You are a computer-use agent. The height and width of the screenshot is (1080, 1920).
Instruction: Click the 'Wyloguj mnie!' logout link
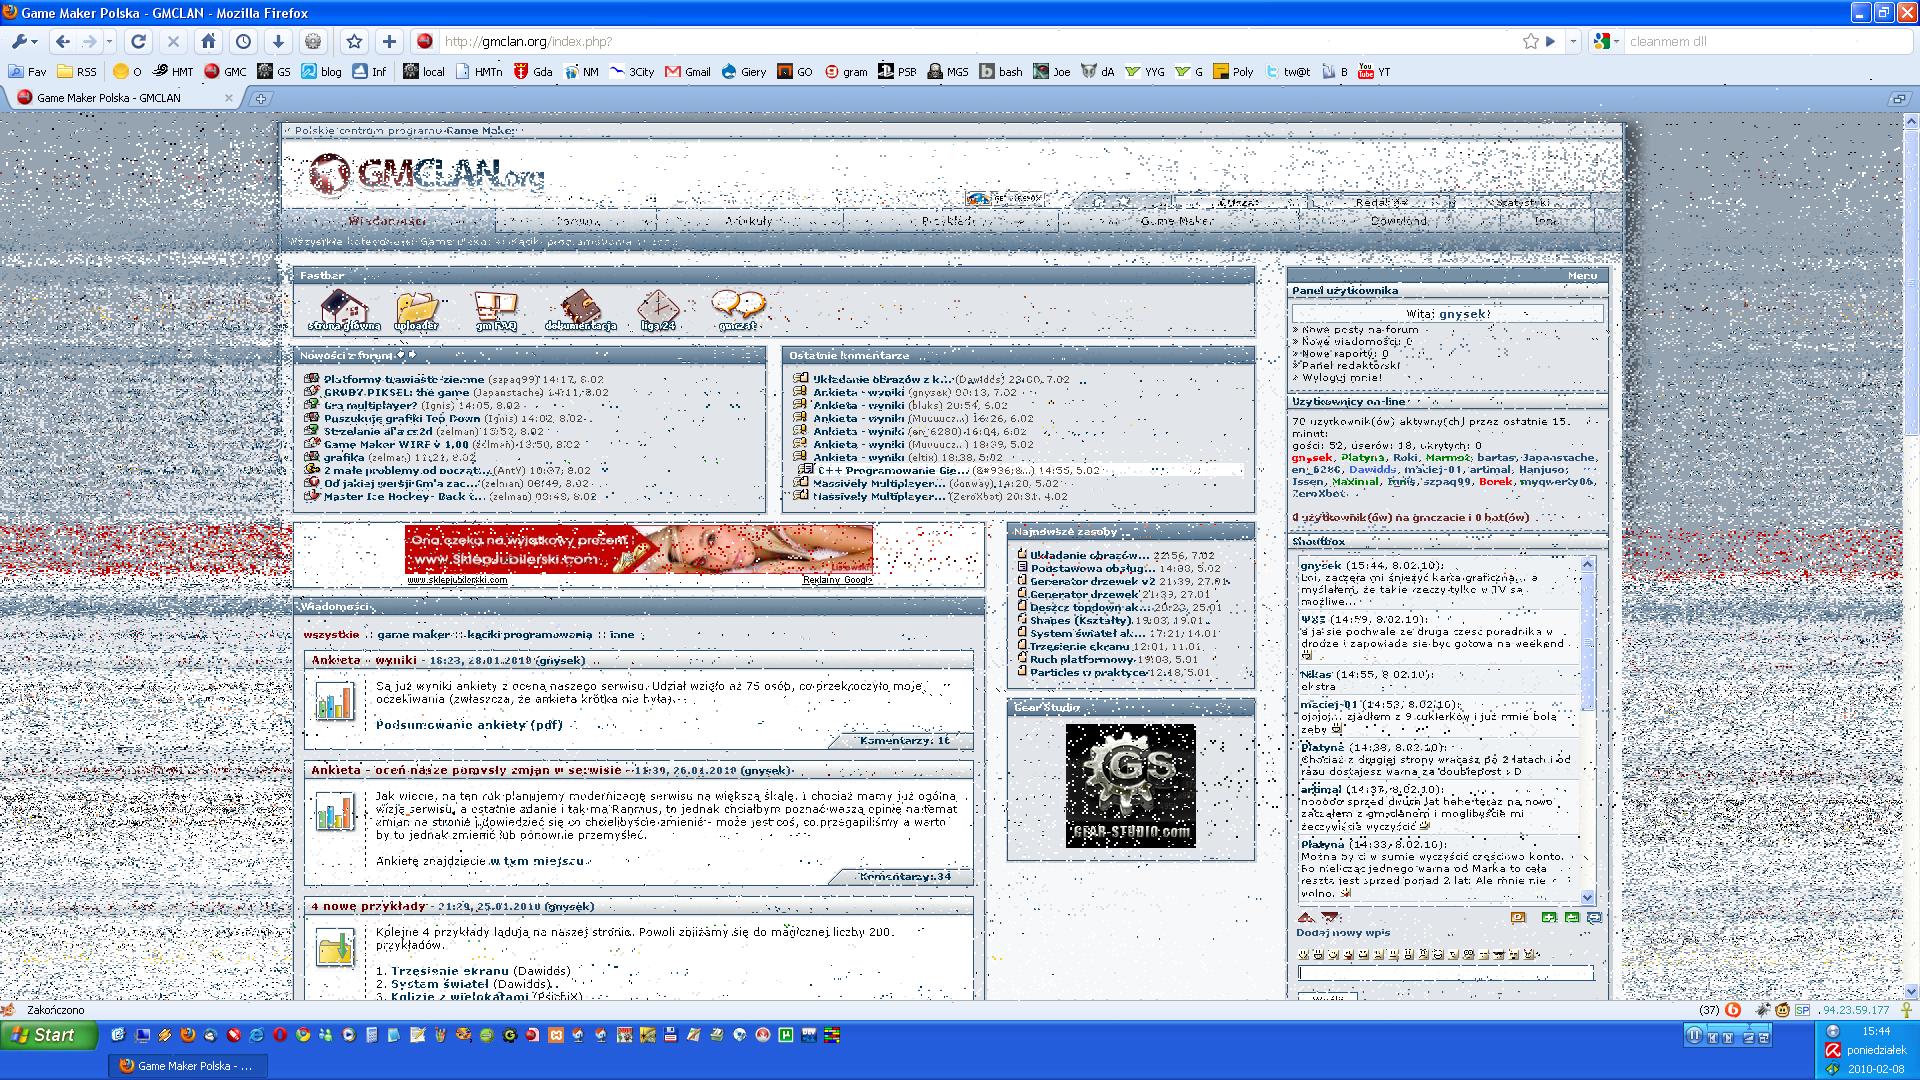pos(1341,378)
